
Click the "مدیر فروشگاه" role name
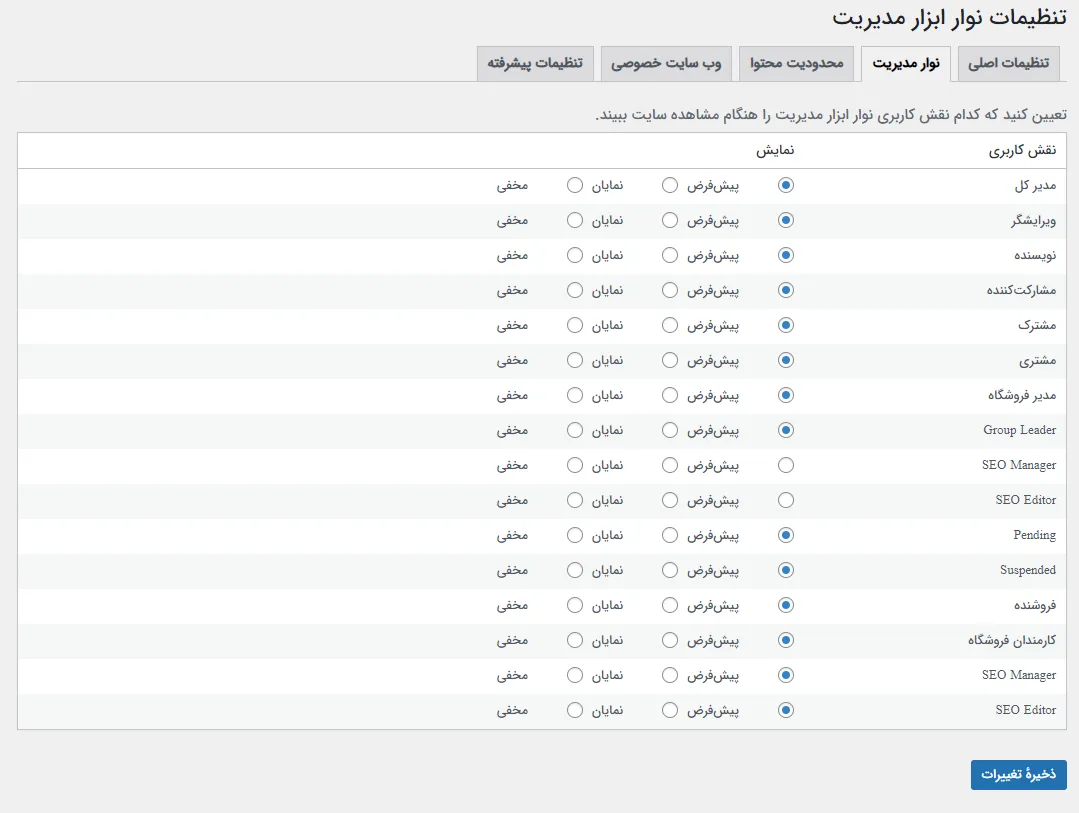(1022, 395)
